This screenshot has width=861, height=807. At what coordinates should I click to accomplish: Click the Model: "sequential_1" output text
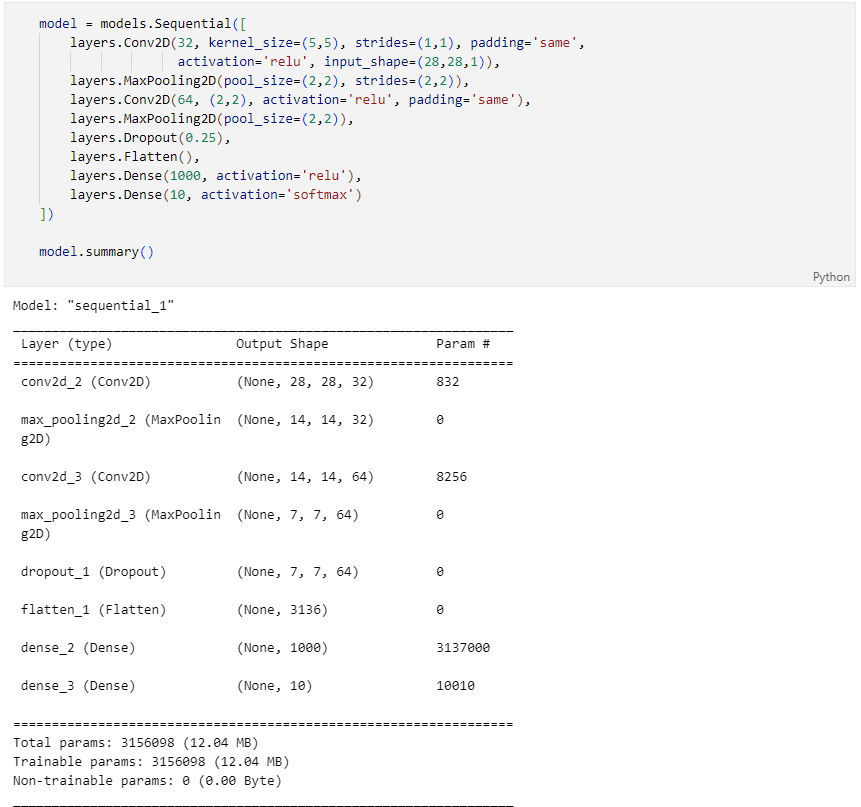click(93, 305)
